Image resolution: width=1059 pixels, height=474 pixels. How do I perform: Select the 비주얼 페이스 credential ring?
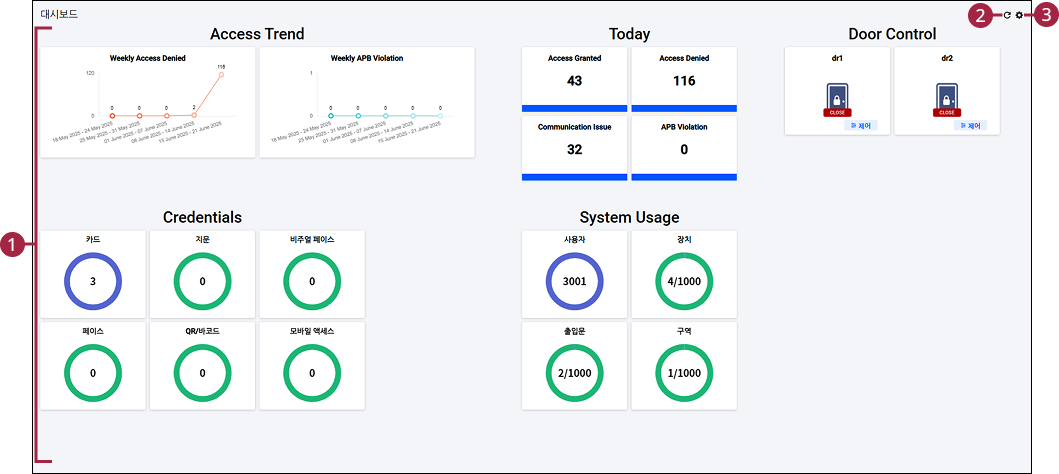point(312,281)
